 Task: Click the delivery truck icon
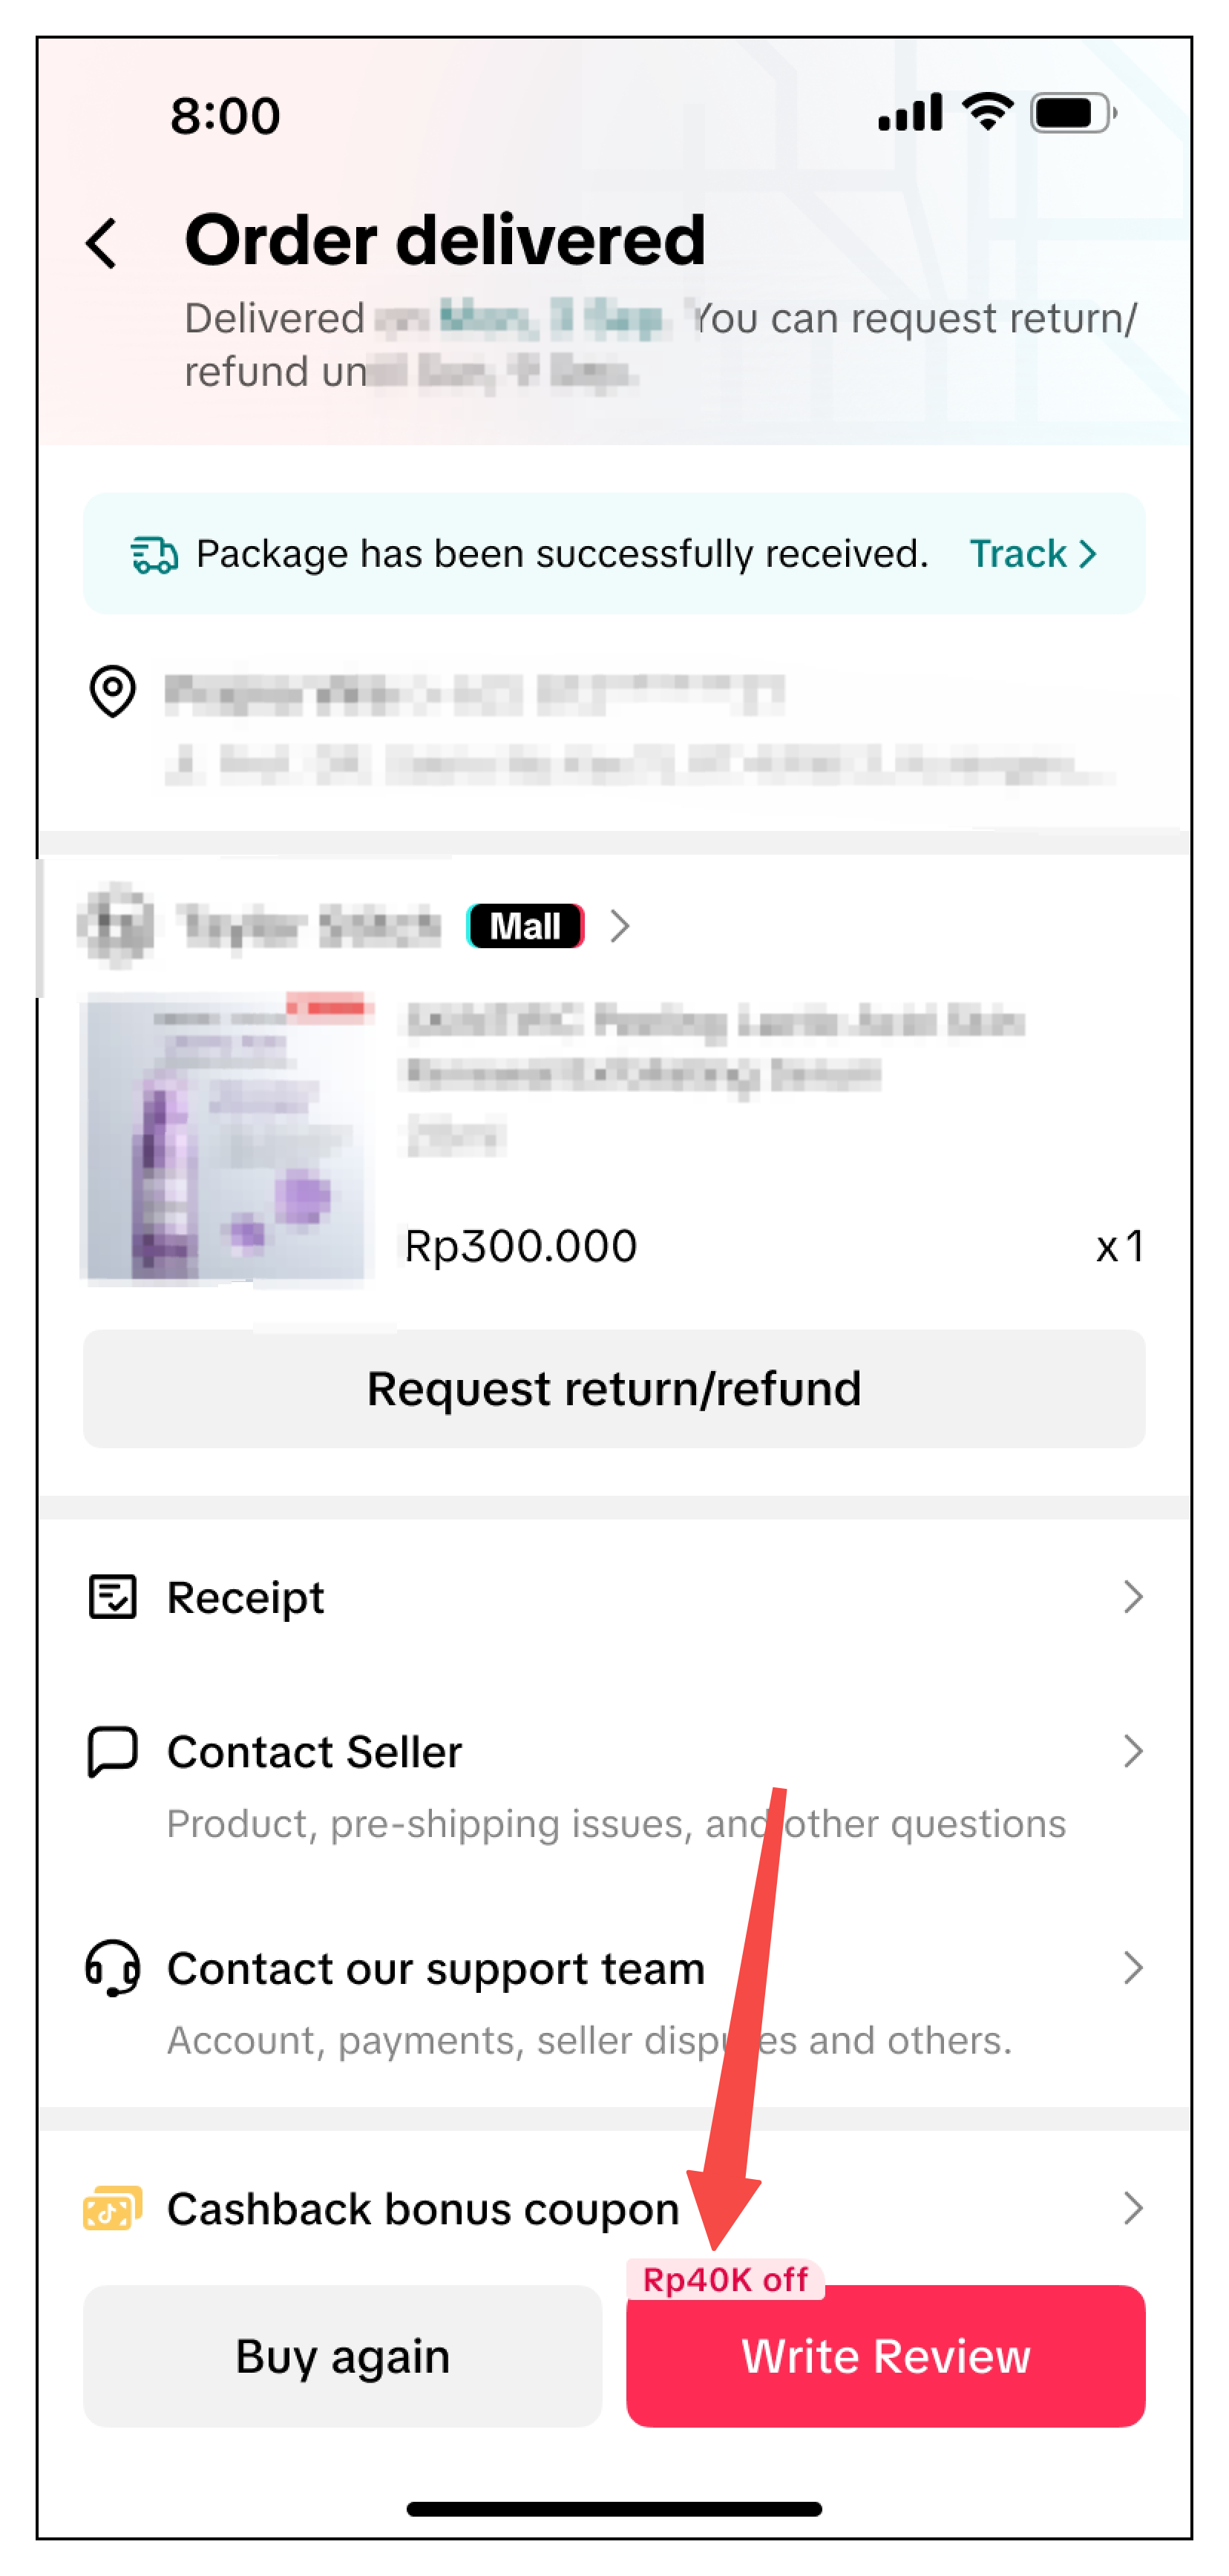pyautogui.click(x=154, y=554)
